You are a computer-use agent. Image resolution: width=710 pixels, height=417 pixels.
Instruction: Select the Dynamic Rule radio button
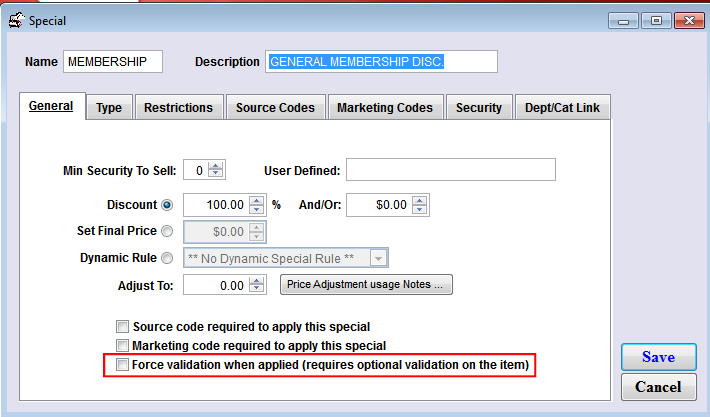167,258
